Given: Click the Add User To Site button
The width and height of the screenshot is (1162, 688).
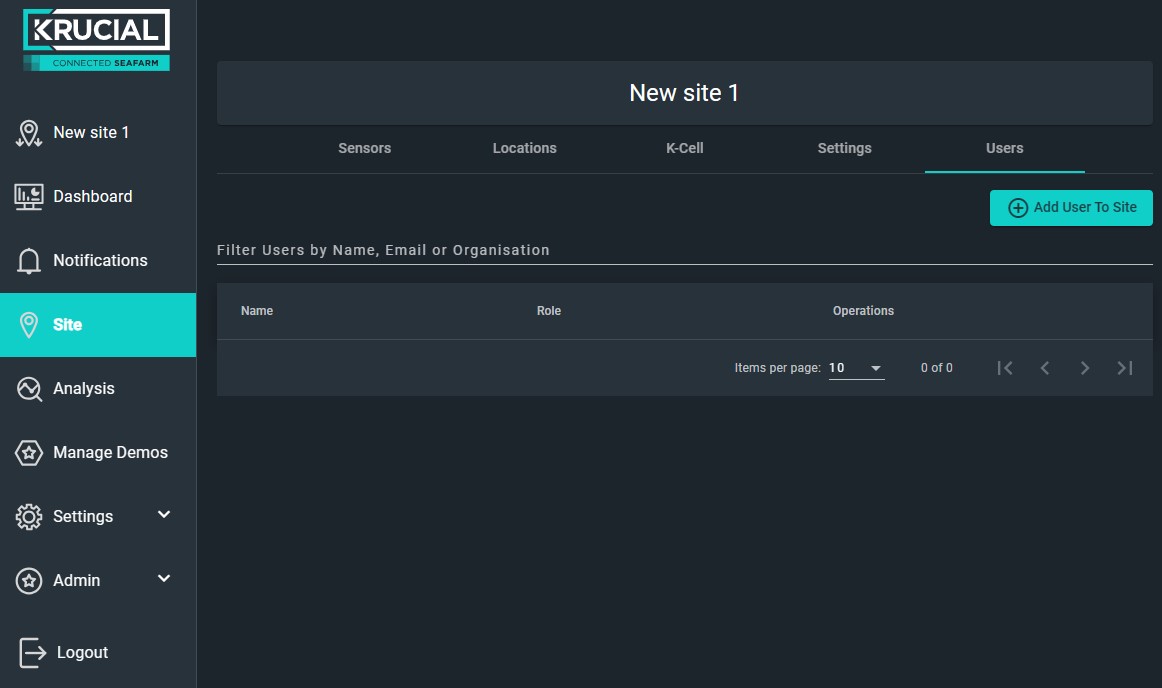Looking at the screenshot, I should click(1071, 208).
